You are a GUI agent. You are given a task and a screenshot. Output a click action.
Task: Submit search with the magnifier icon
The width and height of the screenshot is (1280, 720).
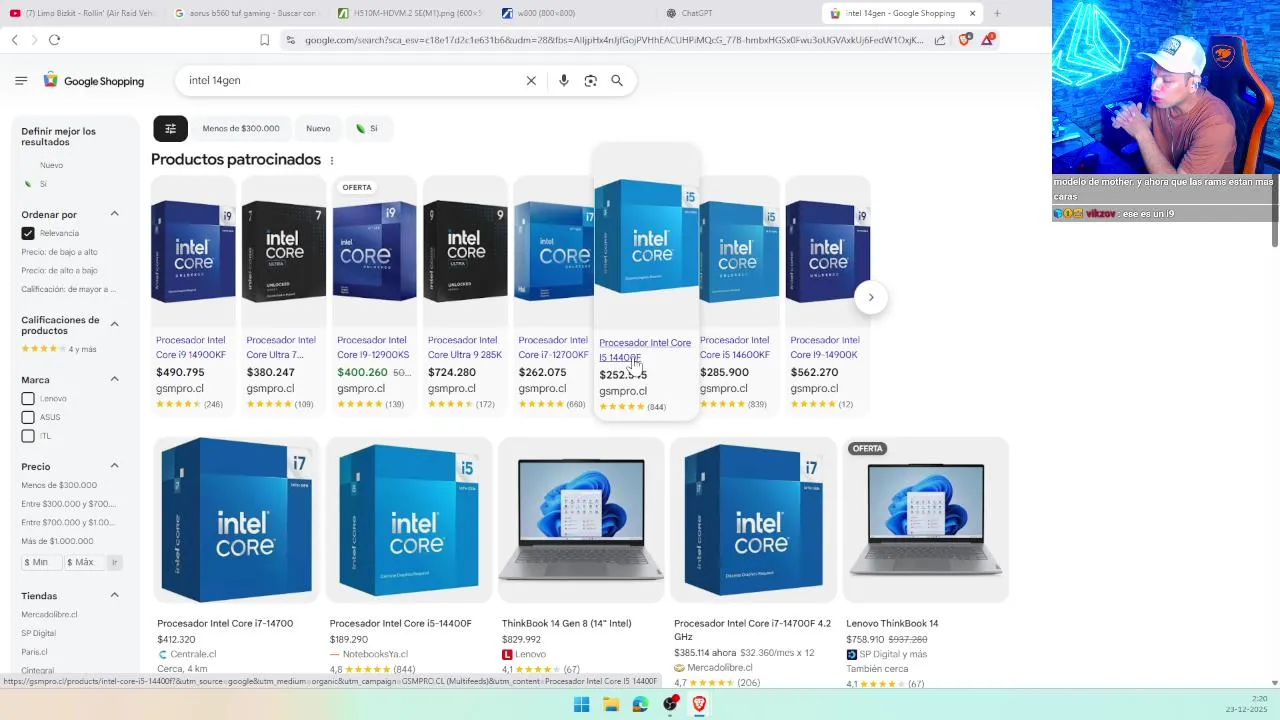tap(617, 81)
